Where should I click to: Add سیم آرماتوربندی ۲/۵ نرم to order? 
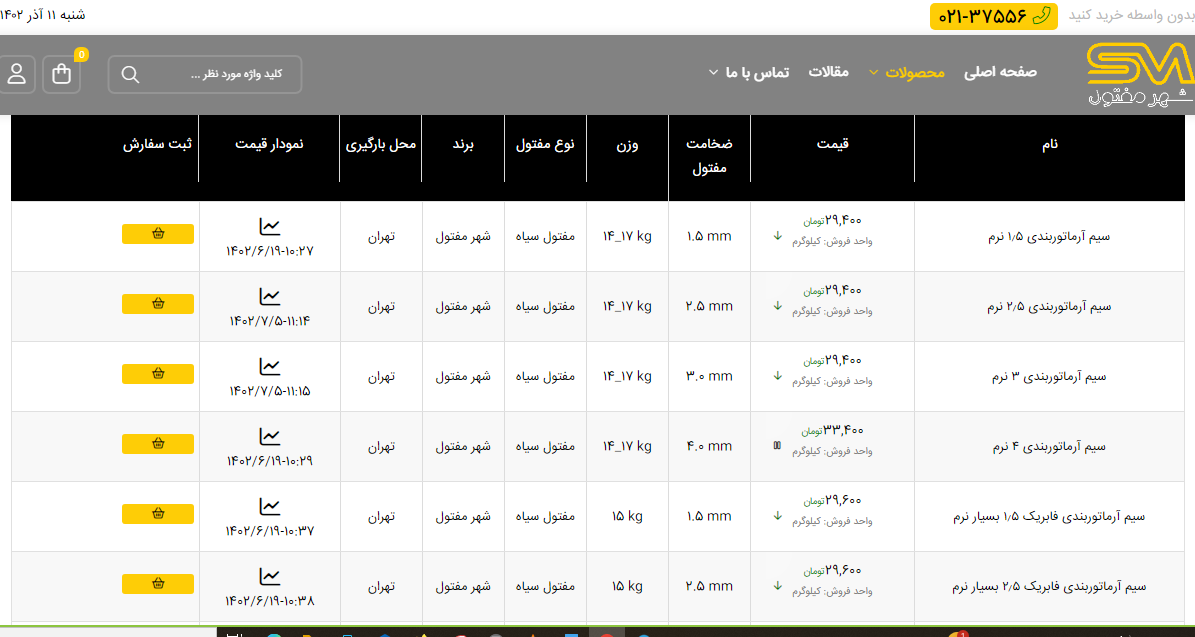[158, 304]
